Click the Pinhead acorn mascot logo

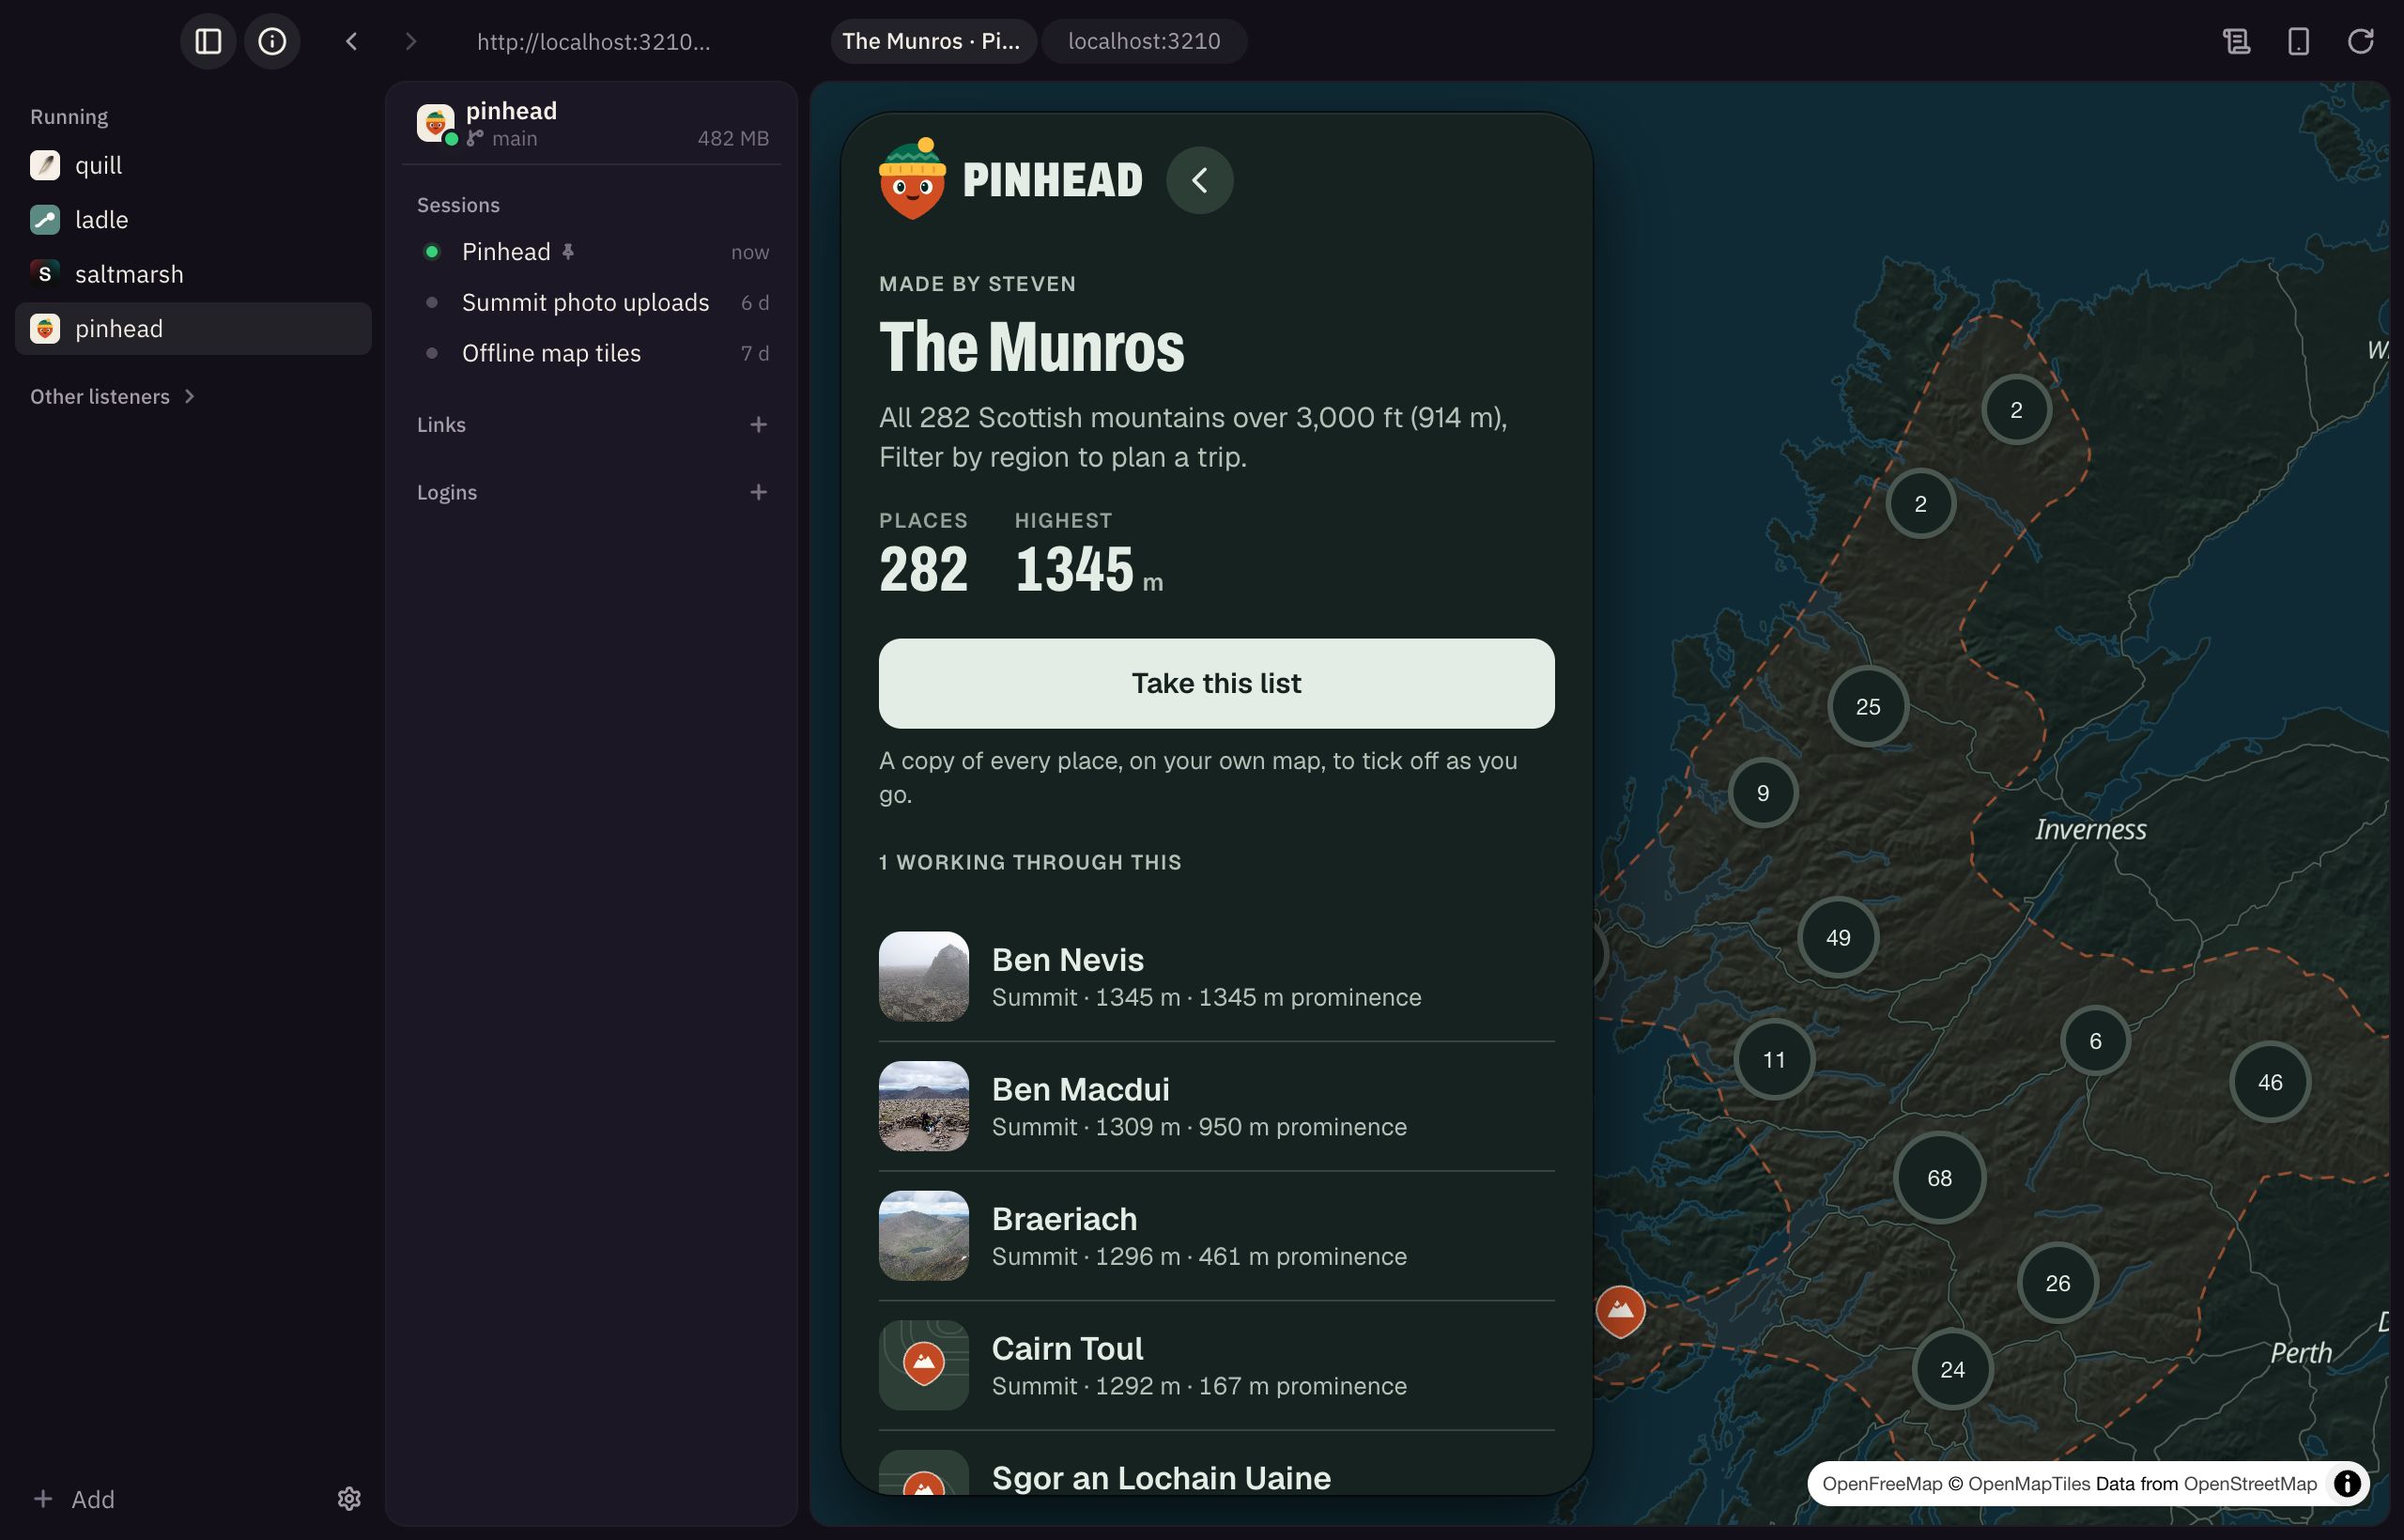(x=911, y=179)
